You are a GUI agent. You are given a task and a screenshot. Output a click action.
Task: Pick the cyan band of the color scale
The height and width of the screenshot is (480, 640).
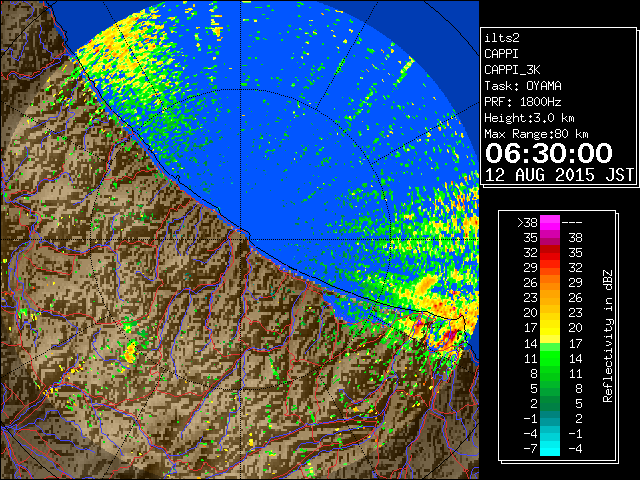550,448
